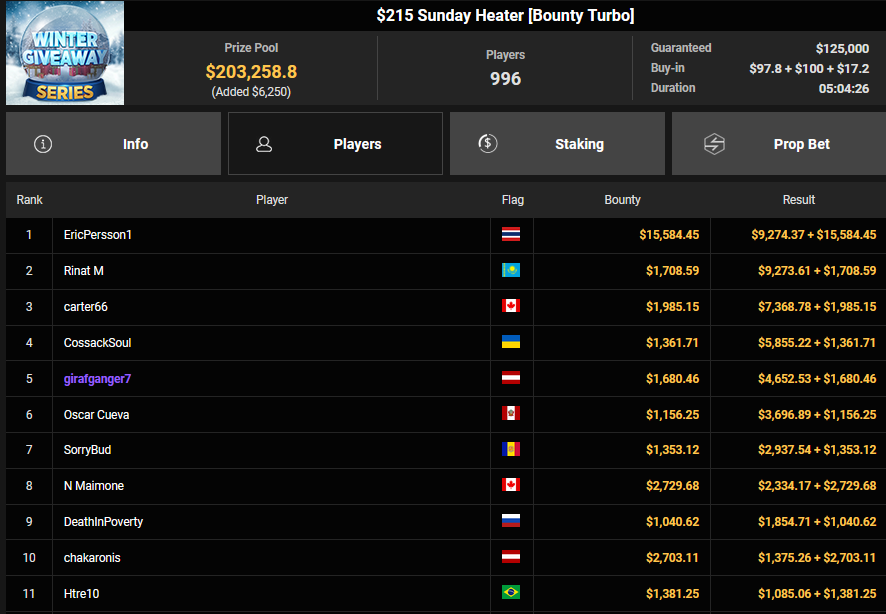Image resolution: width=886 pixels, height=614 pixels.
Task: Click the Winter Giveaway Series banner
Action: pyautogui.click(x=65, y=53)
